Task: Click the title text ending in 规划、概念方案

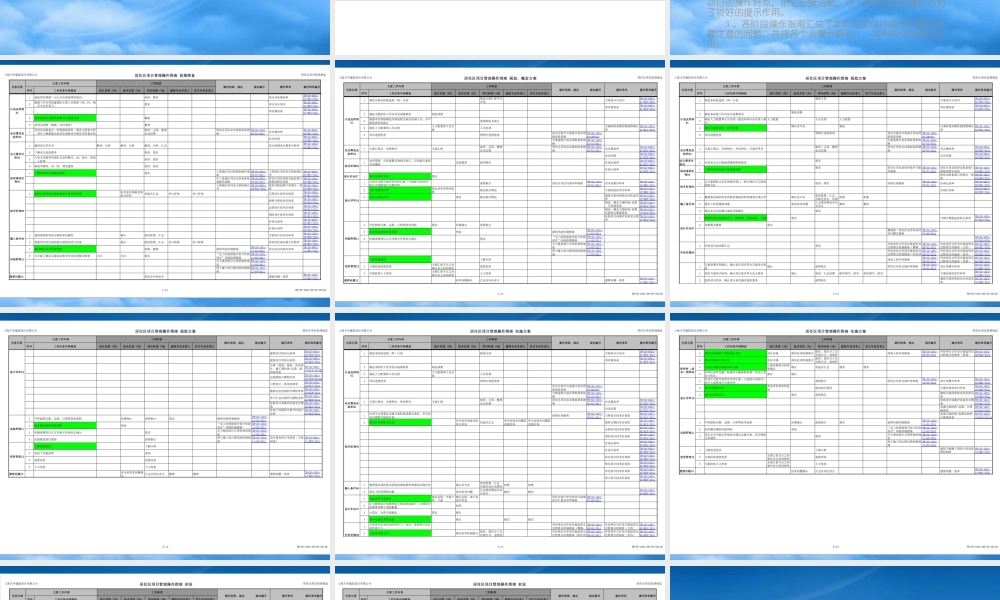Action: point(500,78)
